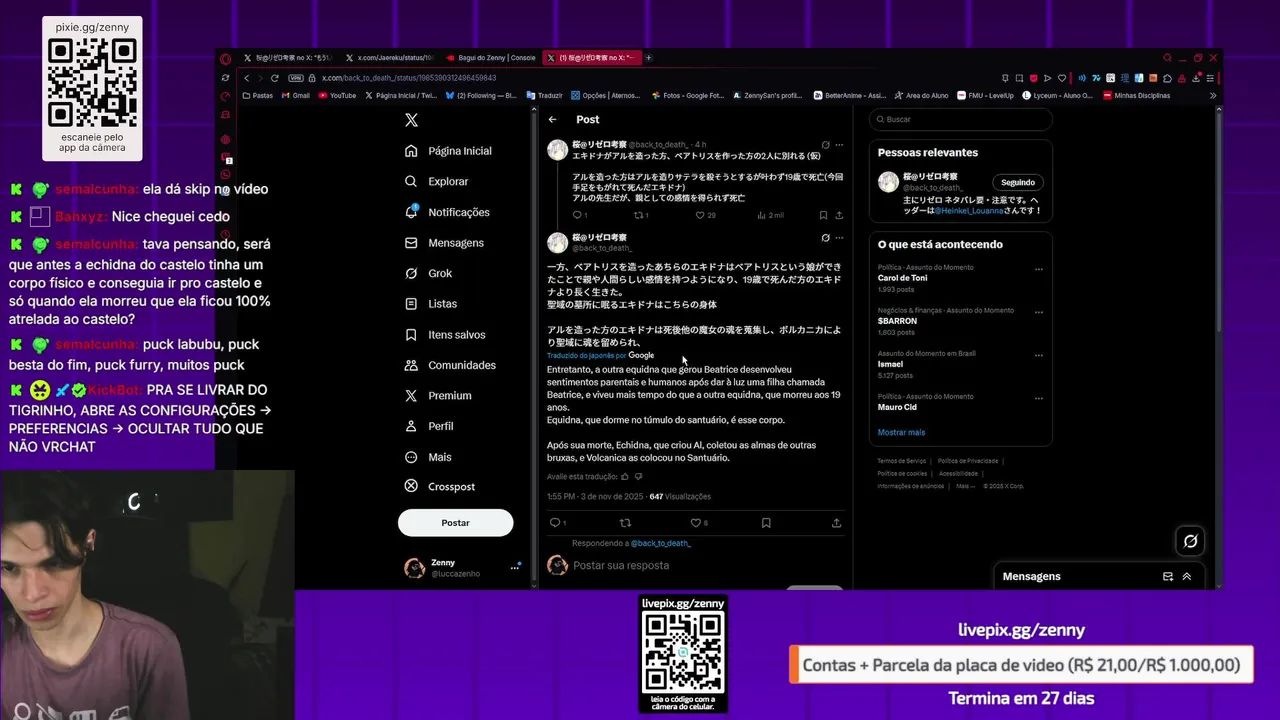Click Grok icon on main post
1280x720 pixels.
coord(825,238)
